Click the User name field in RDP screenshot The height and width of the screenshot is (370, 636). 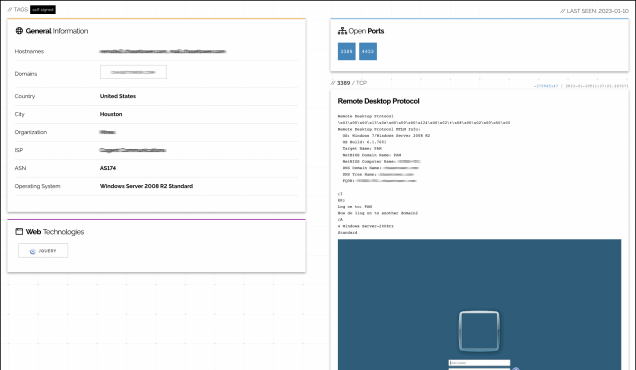[x=479, y=363]
